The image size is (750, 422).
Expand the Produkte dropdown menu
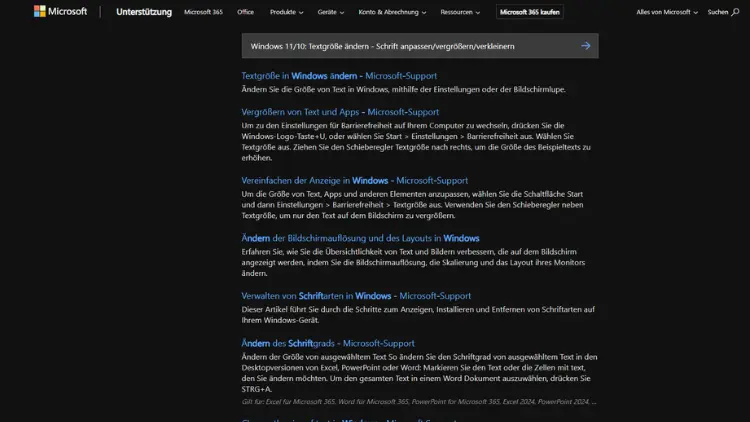click(x=286, y=12)
